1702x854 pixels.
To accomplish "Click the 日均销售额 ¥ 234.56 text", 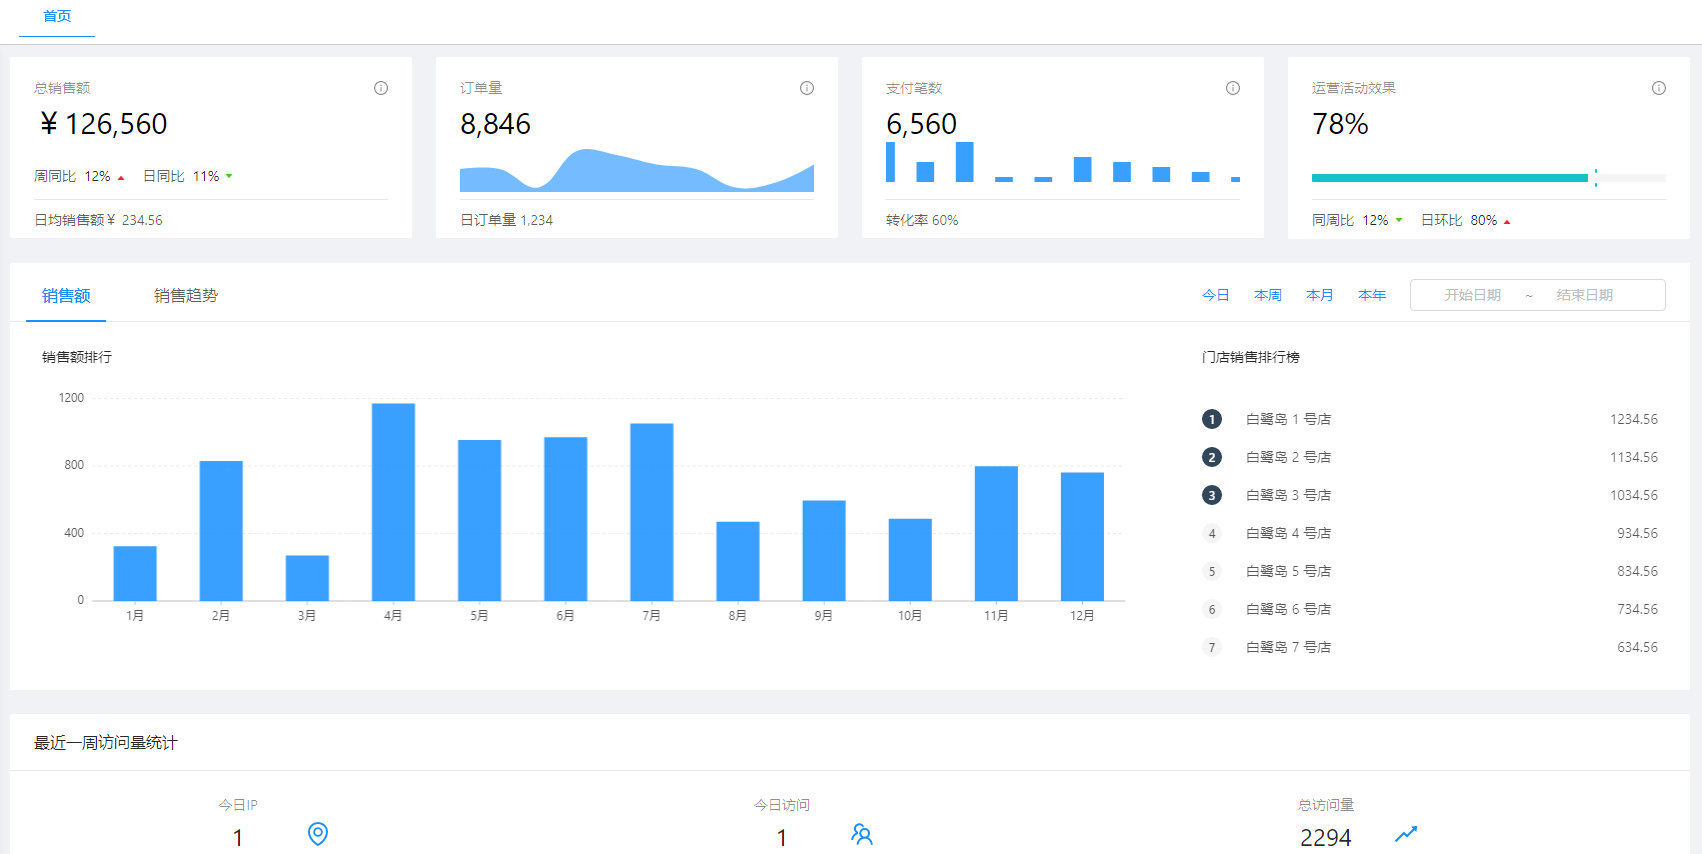I will pyautogui.click(x=98, y=220).
